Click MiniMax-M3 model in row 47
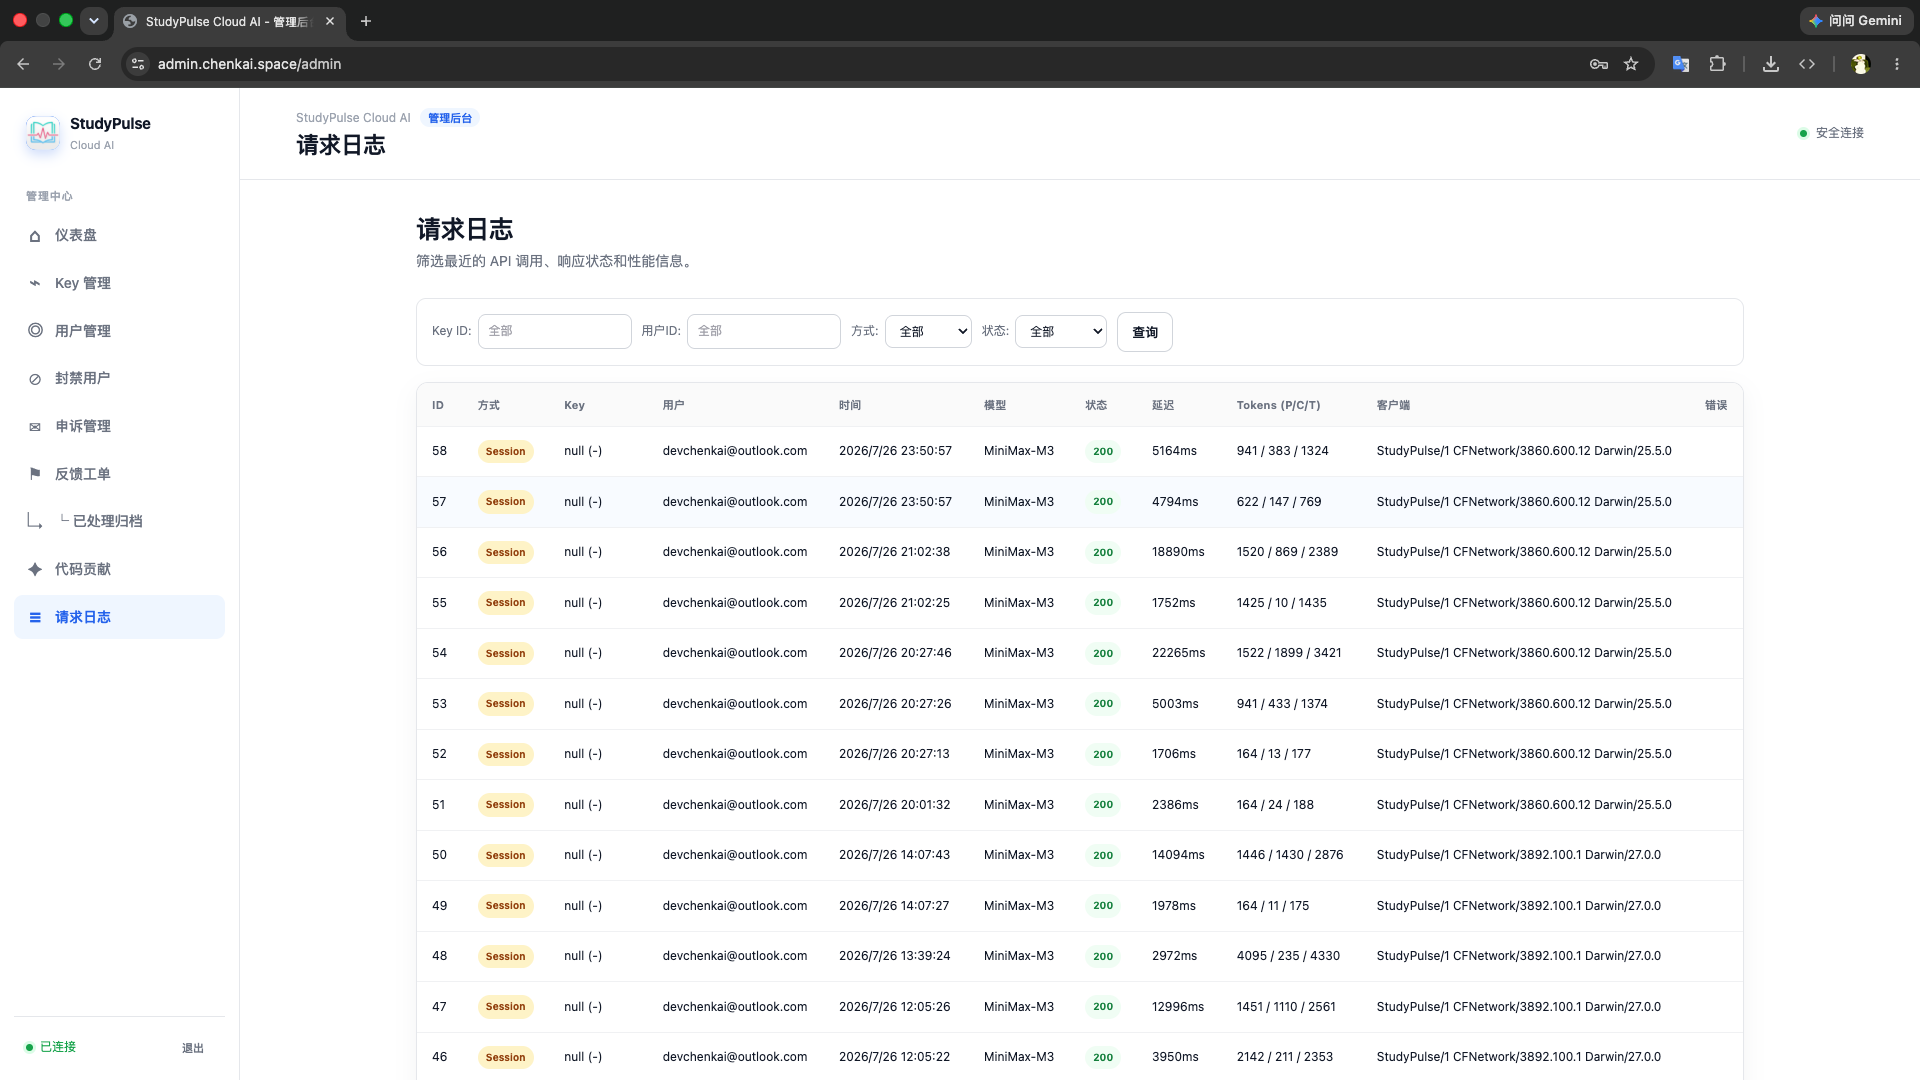The width and height of the screenshot is (1920, 1080). 1018,1007
